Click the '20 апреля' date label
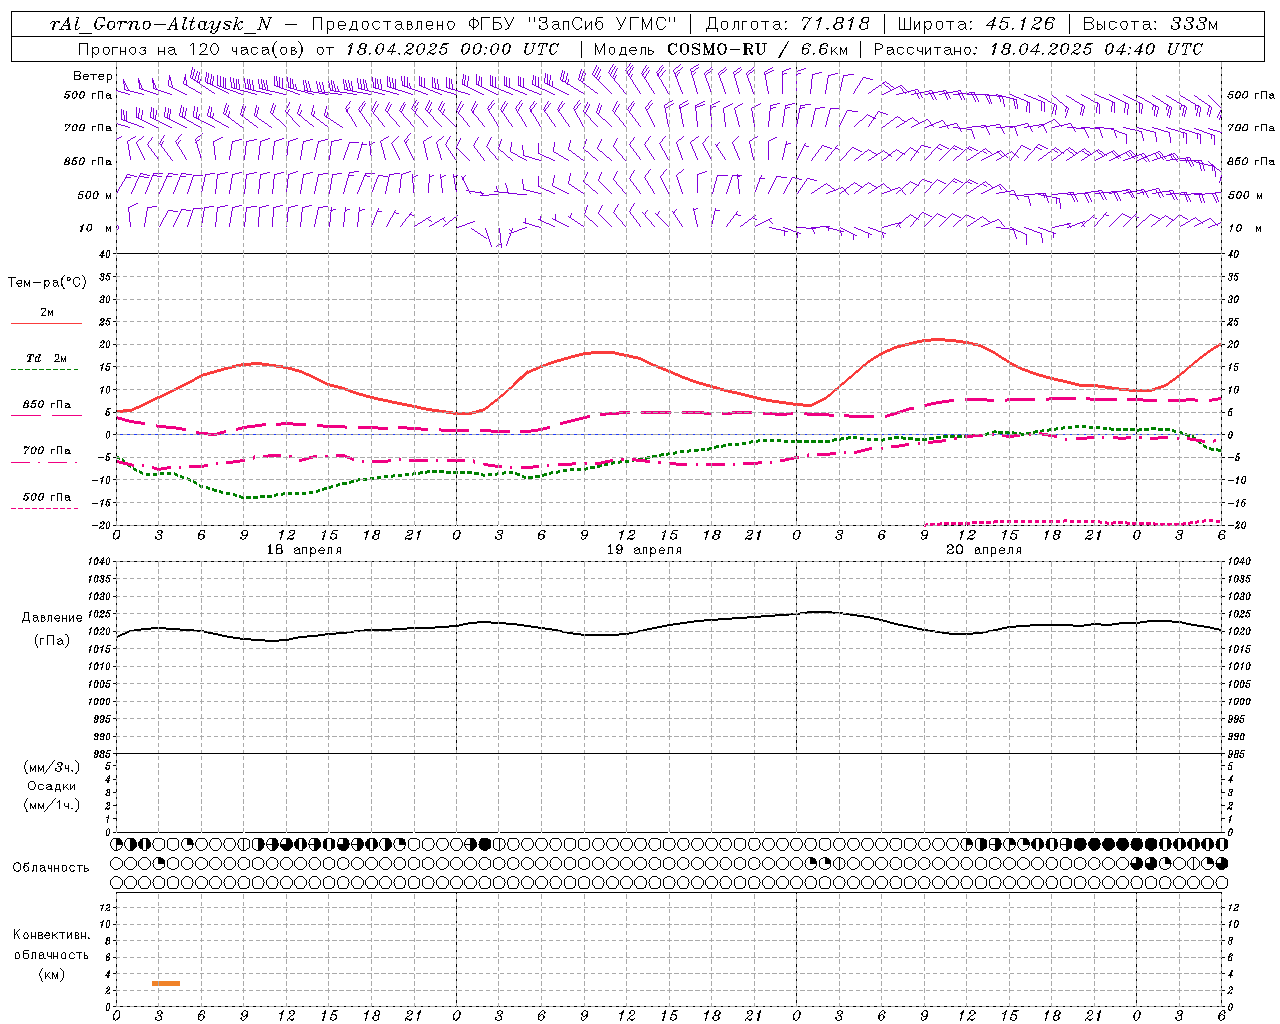1280x1024 pixels. [984, 550]
